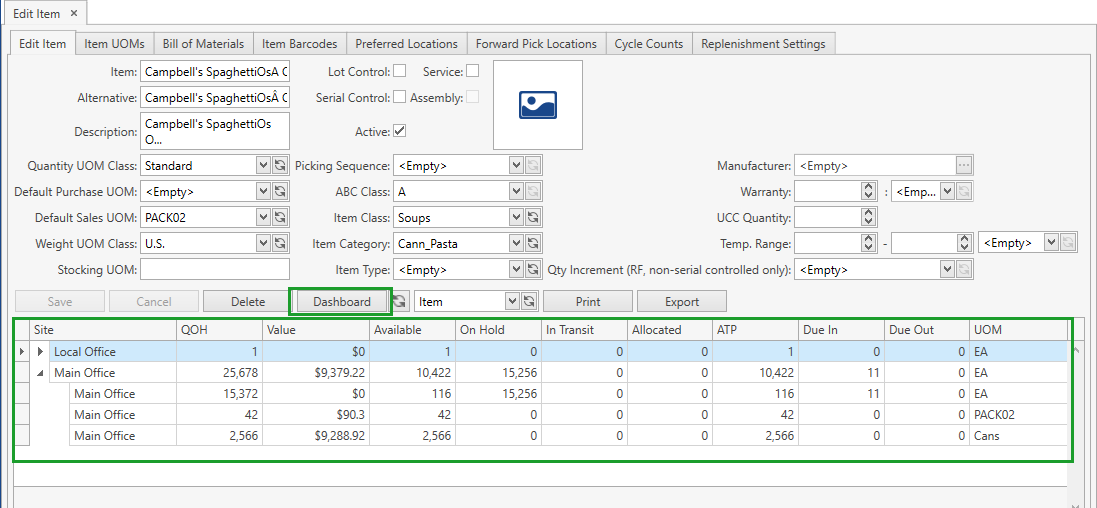The image size is (1097, 508).
Task: Refresh the Item Category list
Action: point(532,244)
